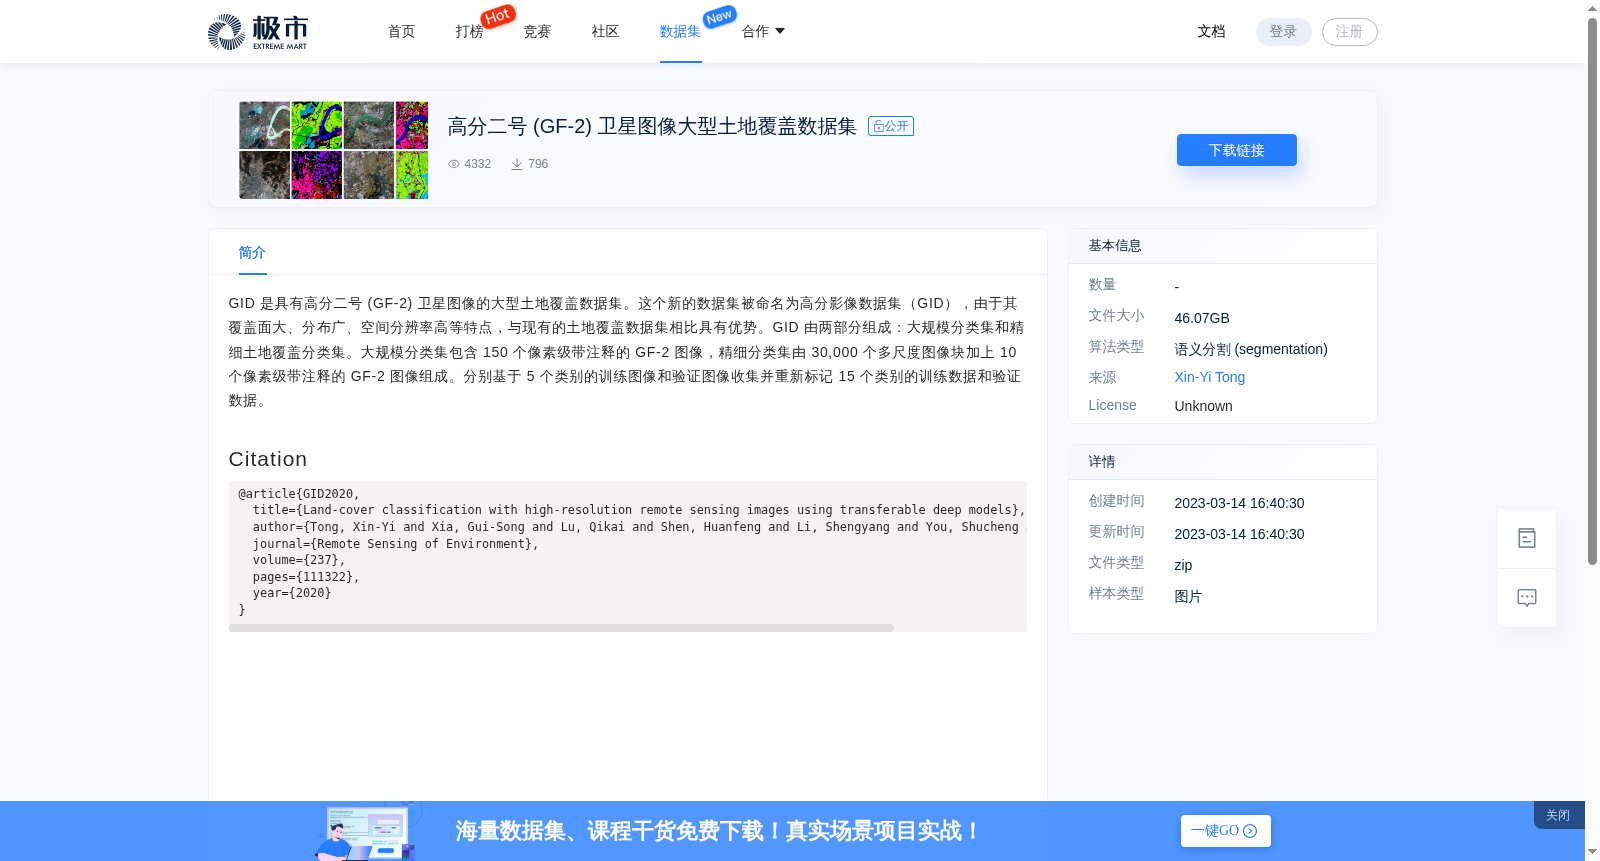This screenshot has height=861, width=1600.
Task: Click the 登录 login button
Action: 1283,32
